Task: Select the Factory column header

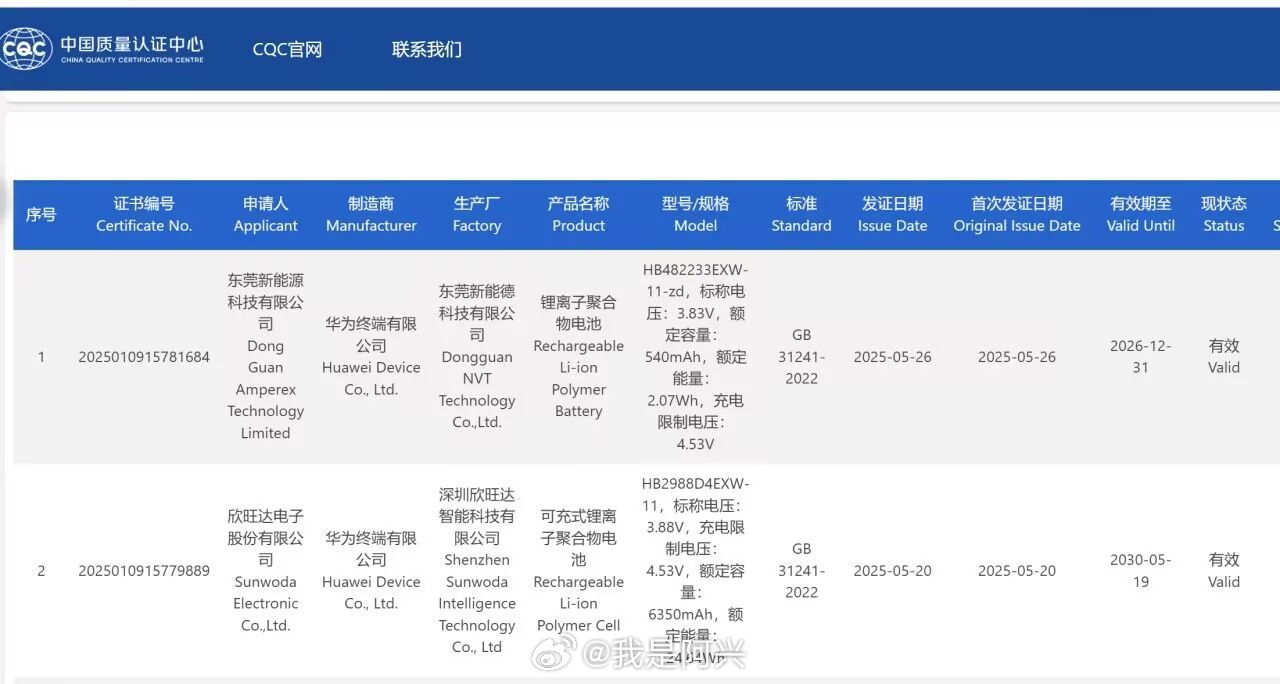Action: coord(477,214)
